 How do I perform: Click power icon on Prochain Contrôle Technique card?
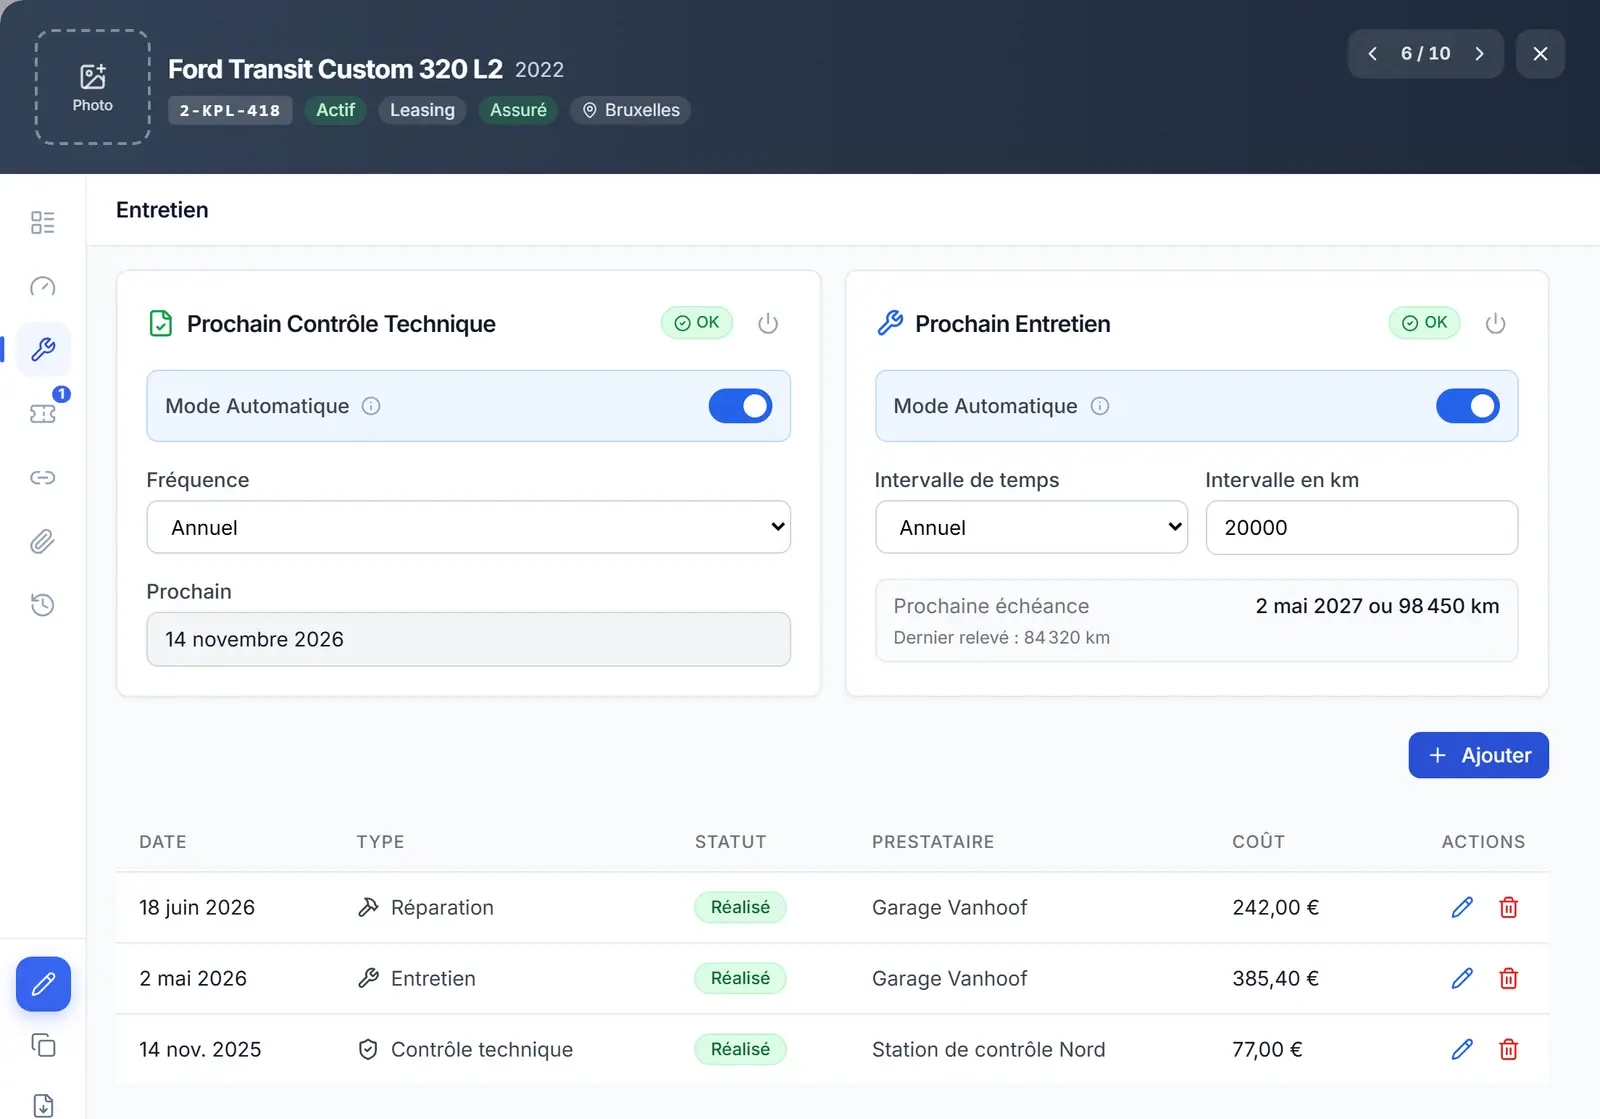[x=768, y=323]
